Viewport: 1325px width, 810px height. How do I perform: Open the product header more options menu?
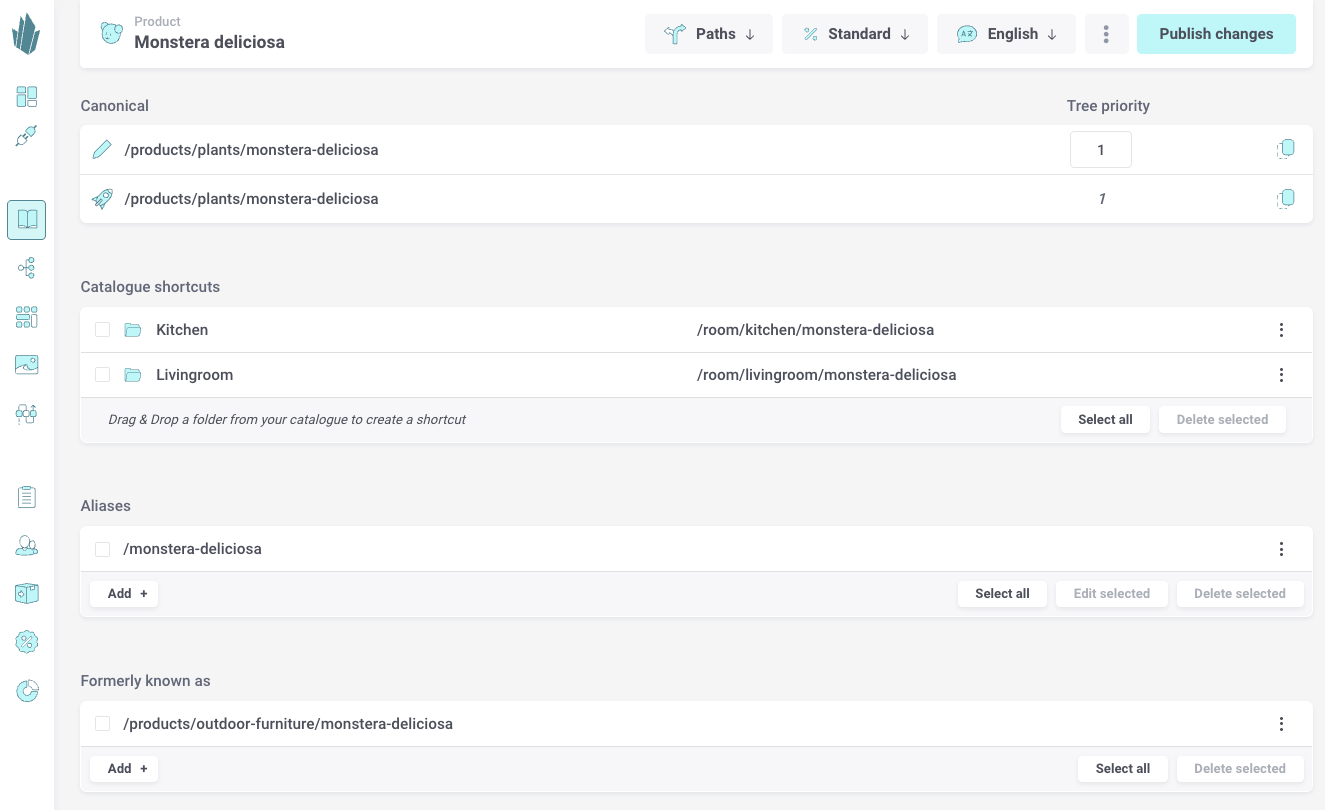pyautogui.click(x=1106, y=34)
